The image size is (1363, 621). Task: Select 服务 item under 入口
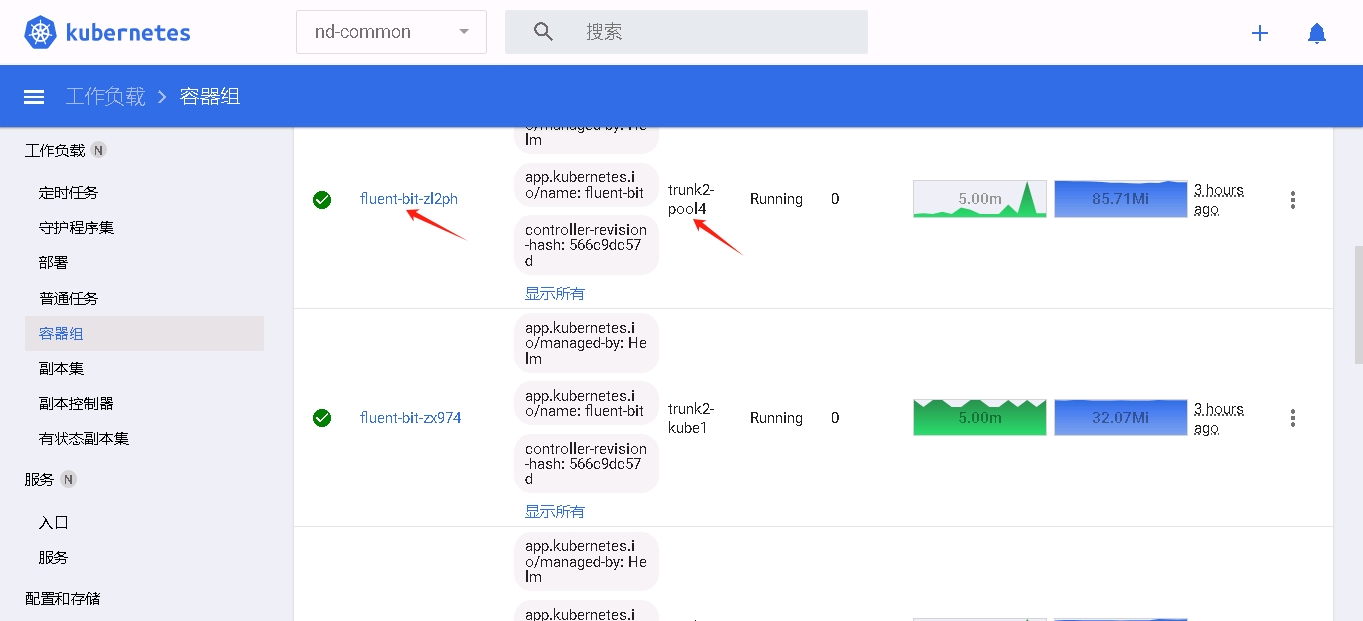pos(54,557)
